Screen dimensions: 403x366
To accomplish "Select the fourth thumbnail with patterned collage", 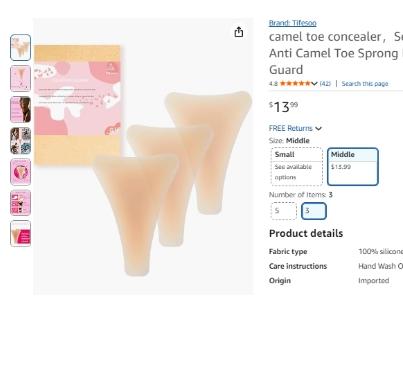I will pyautogui.click(x=21, y=140).
